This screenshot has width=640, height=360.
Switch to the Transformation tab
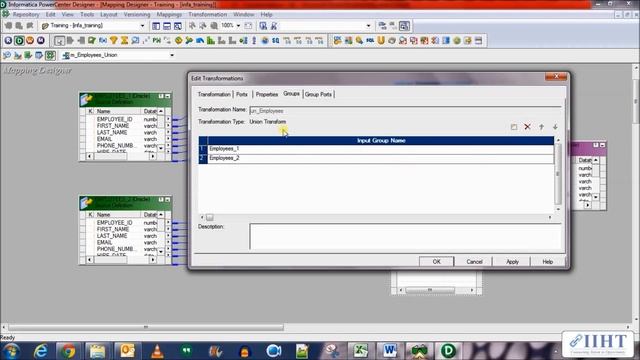(x=214, y=94)
